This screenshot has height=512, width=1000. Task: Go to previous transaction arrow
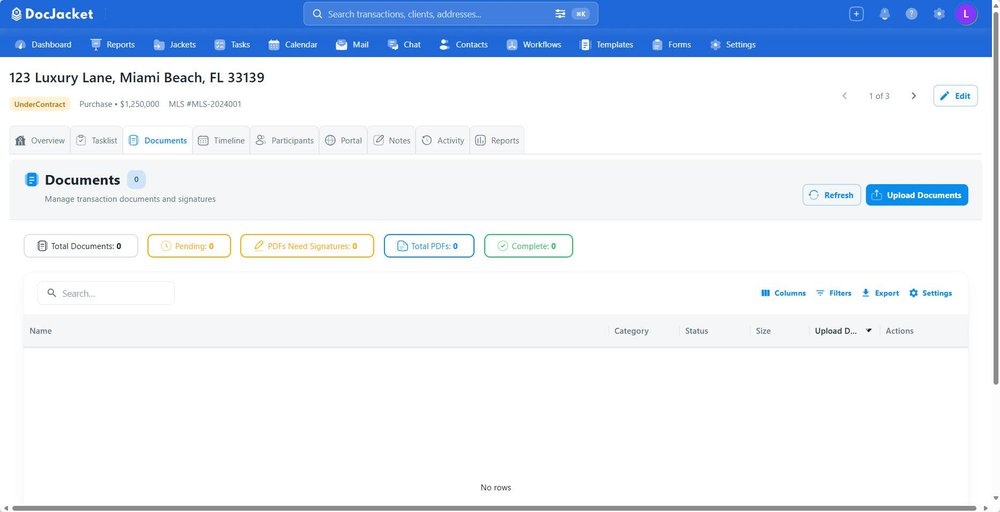coord(844,96)
